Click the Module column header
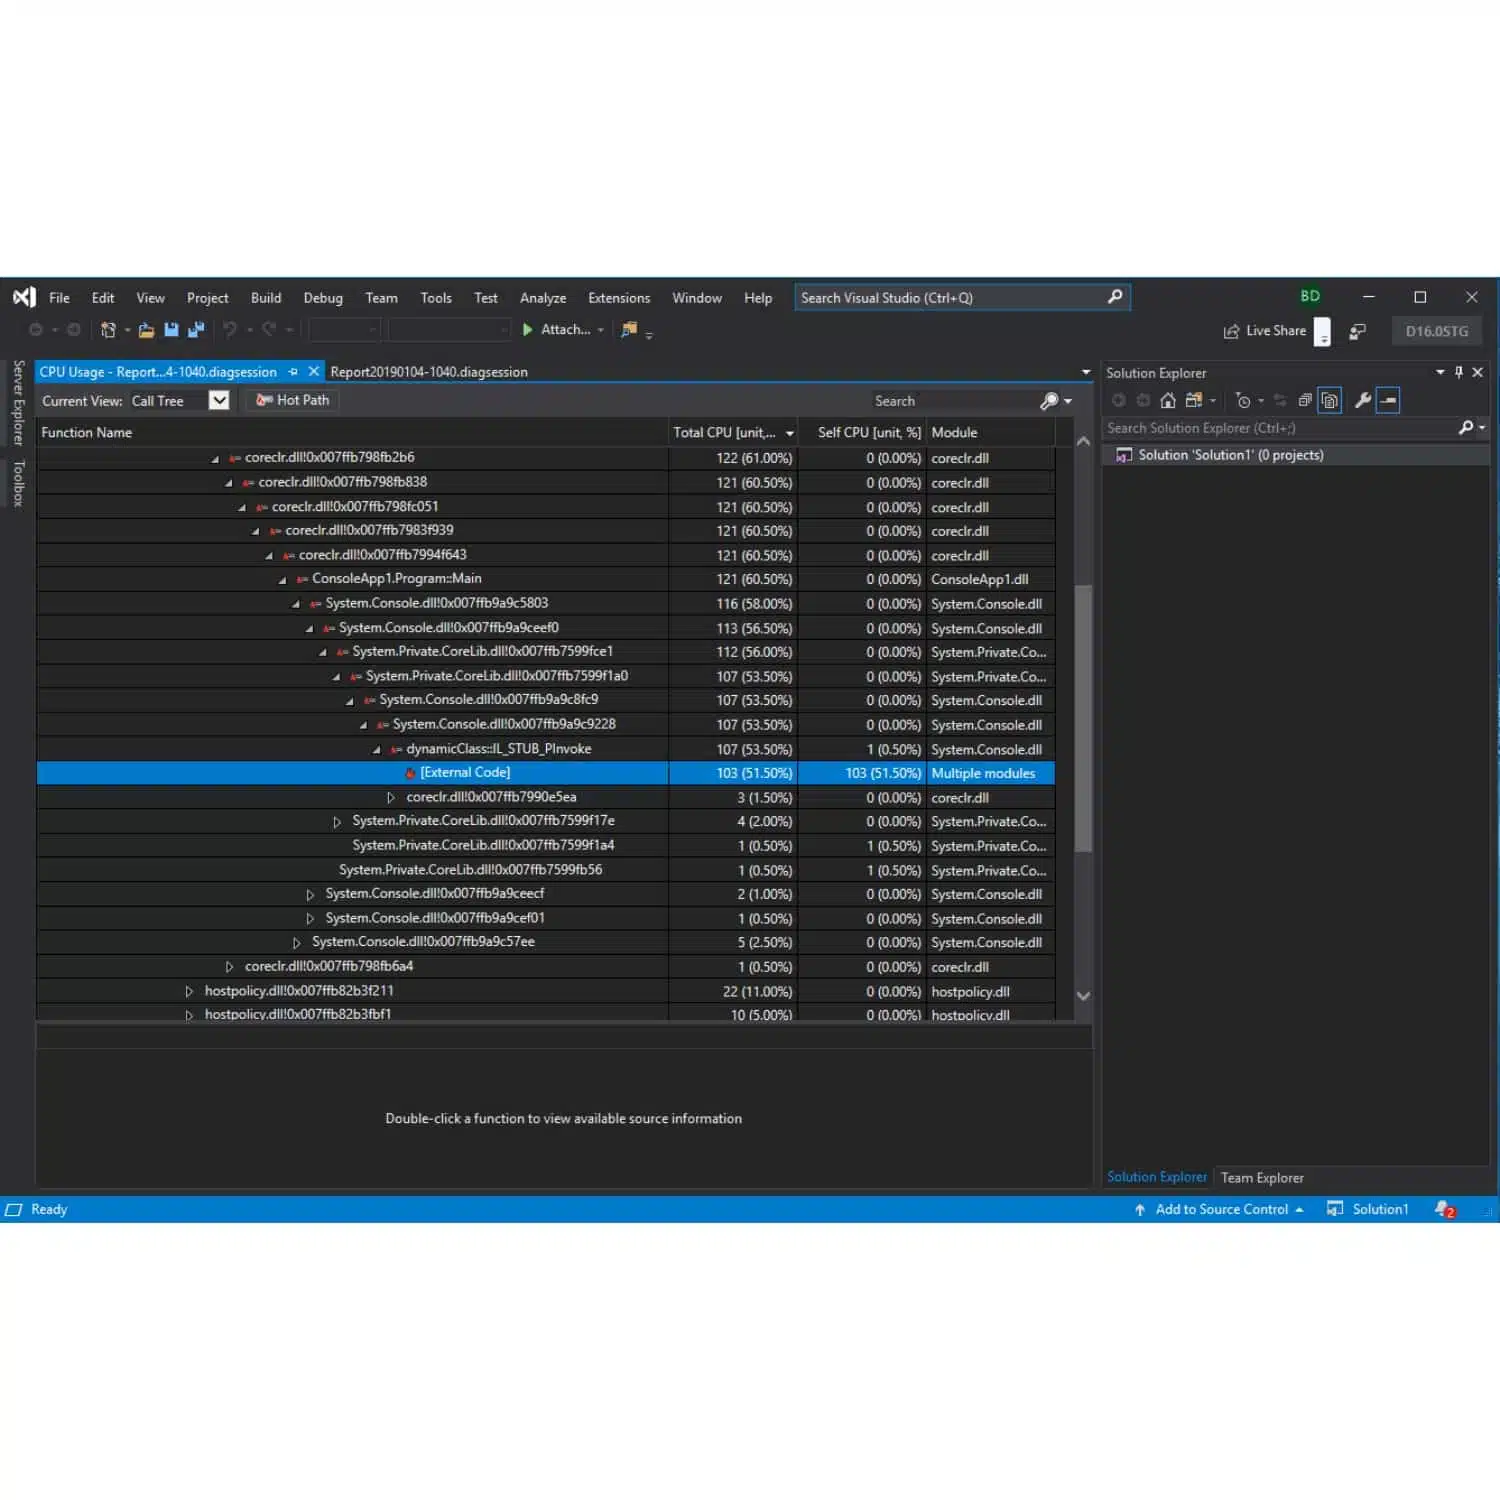 [x=989, y=433]
